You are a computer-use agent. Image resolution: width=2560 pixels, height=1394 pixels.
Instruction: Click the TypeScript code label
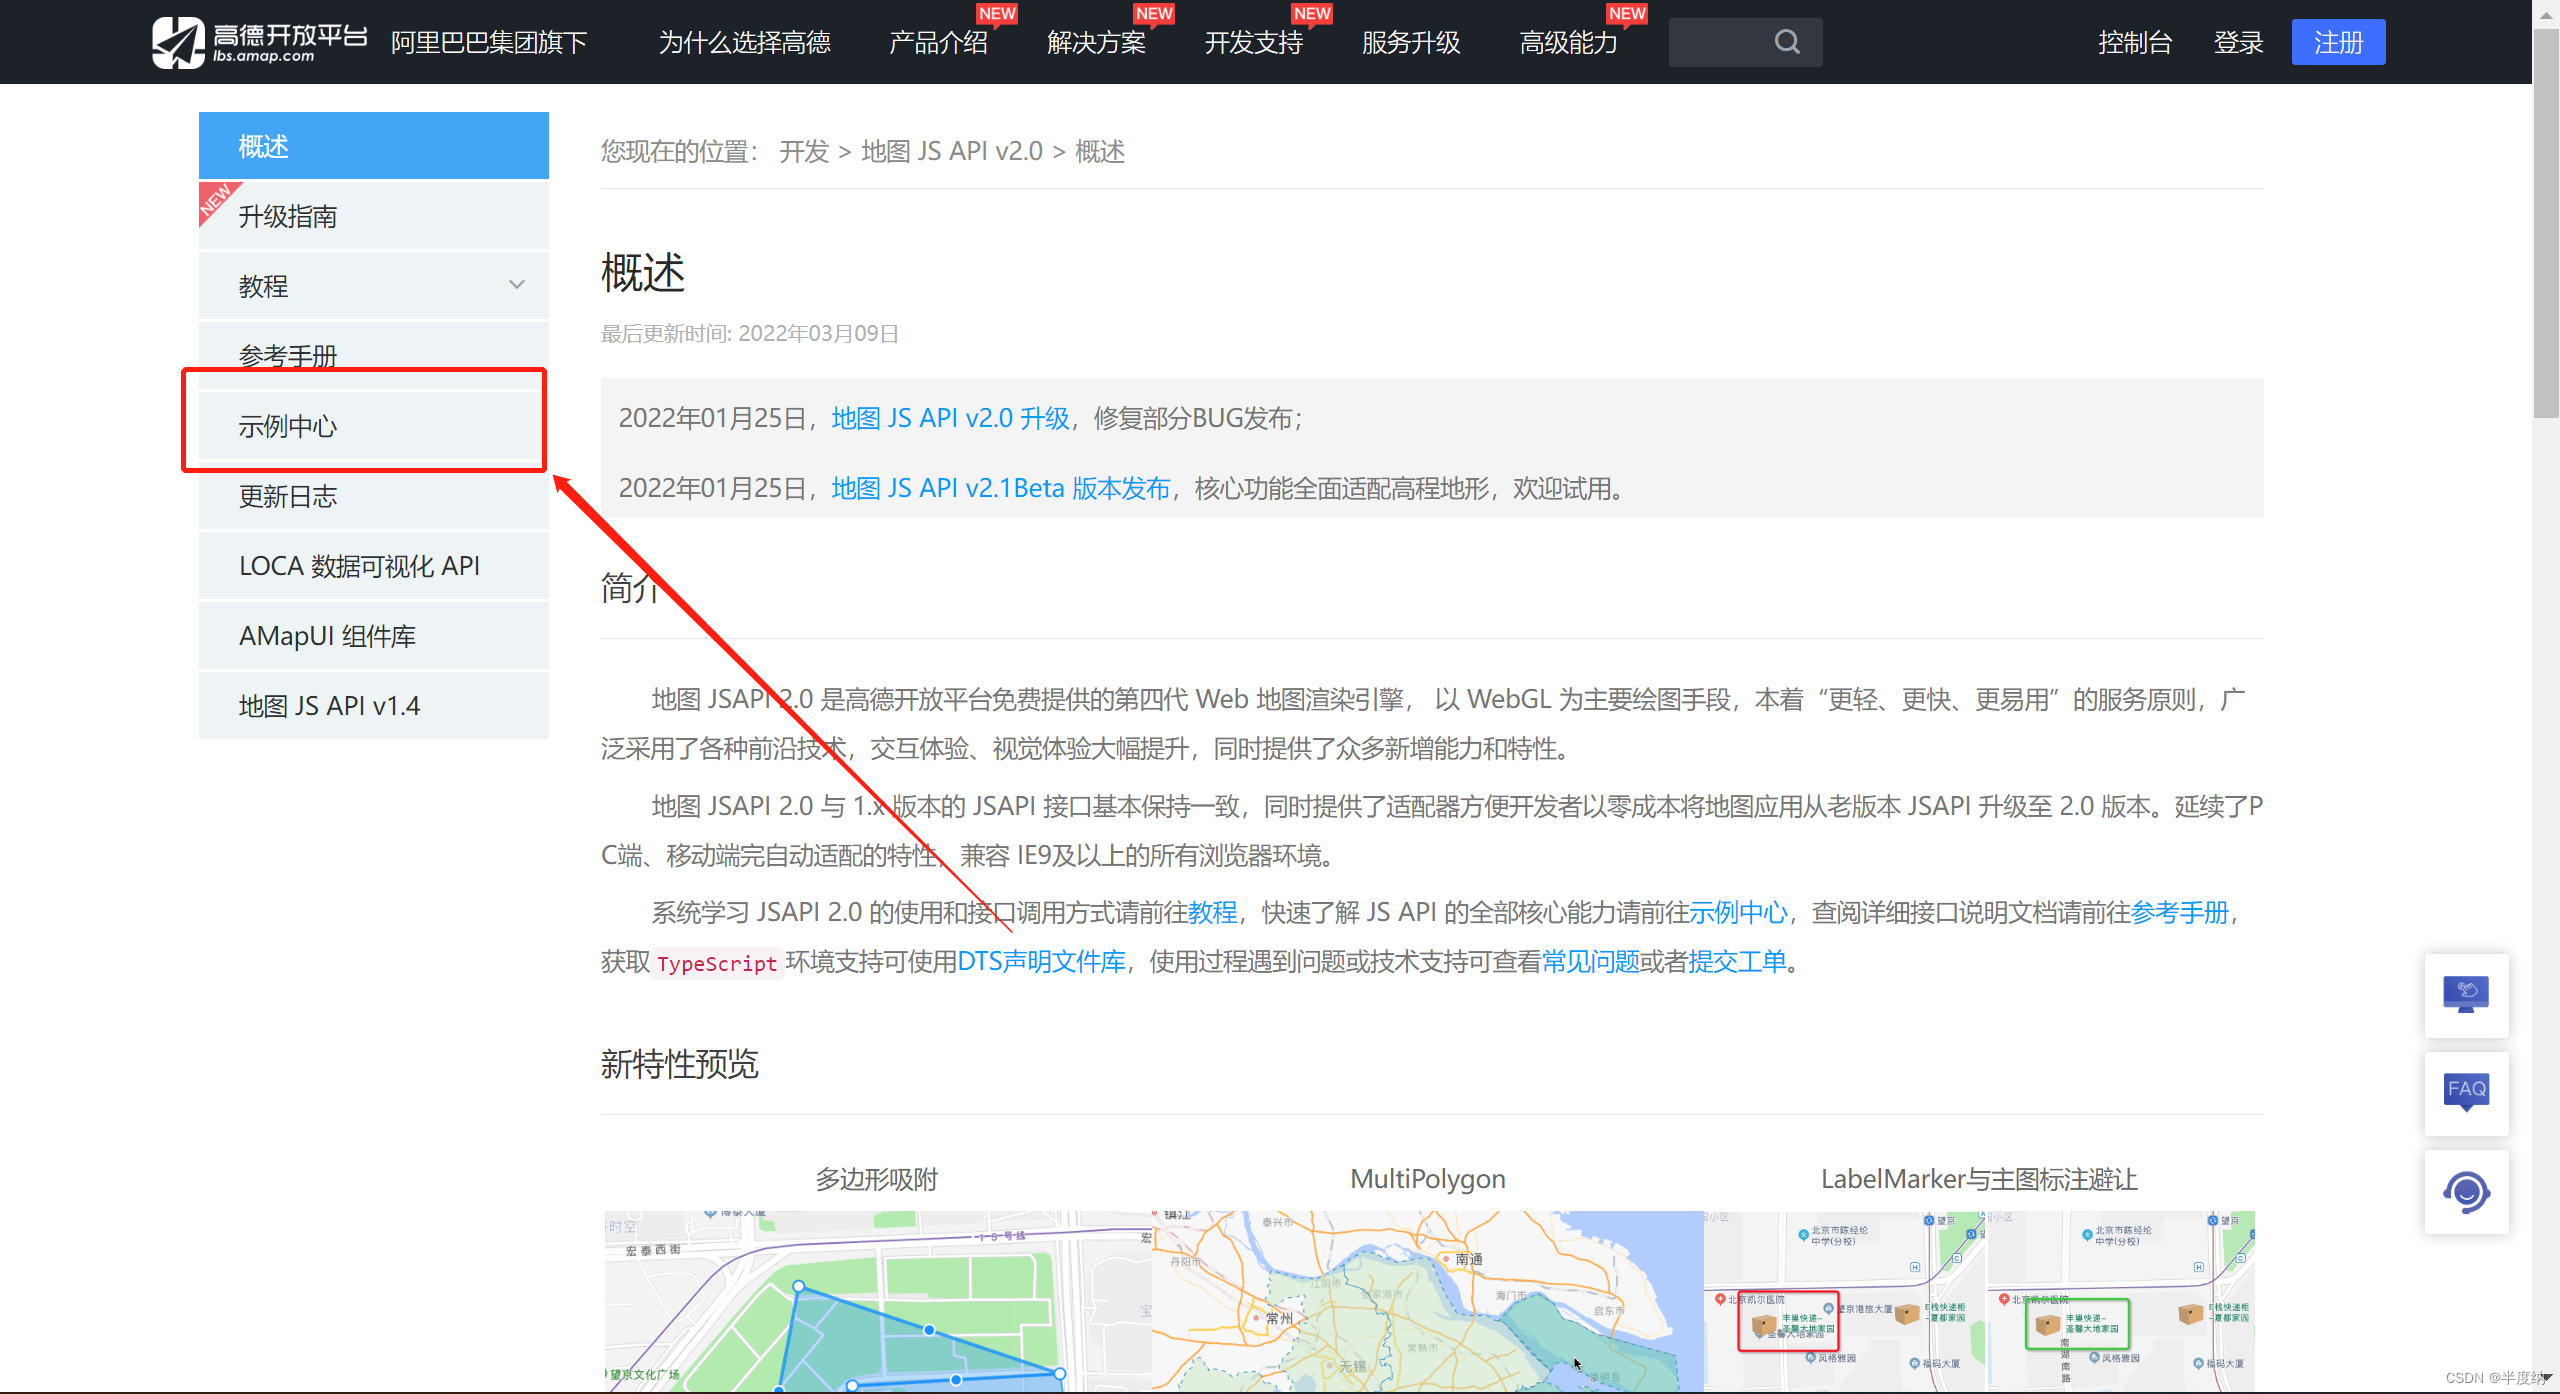point(717,963)
